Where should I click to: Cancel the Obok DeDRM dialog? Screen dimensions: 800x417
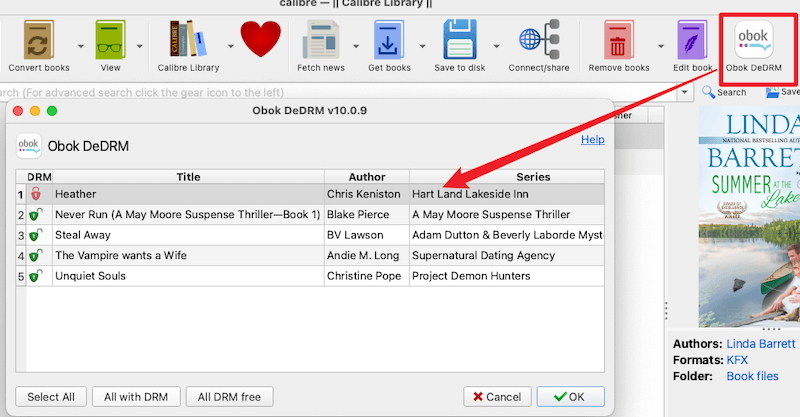(x=497, y=397)
